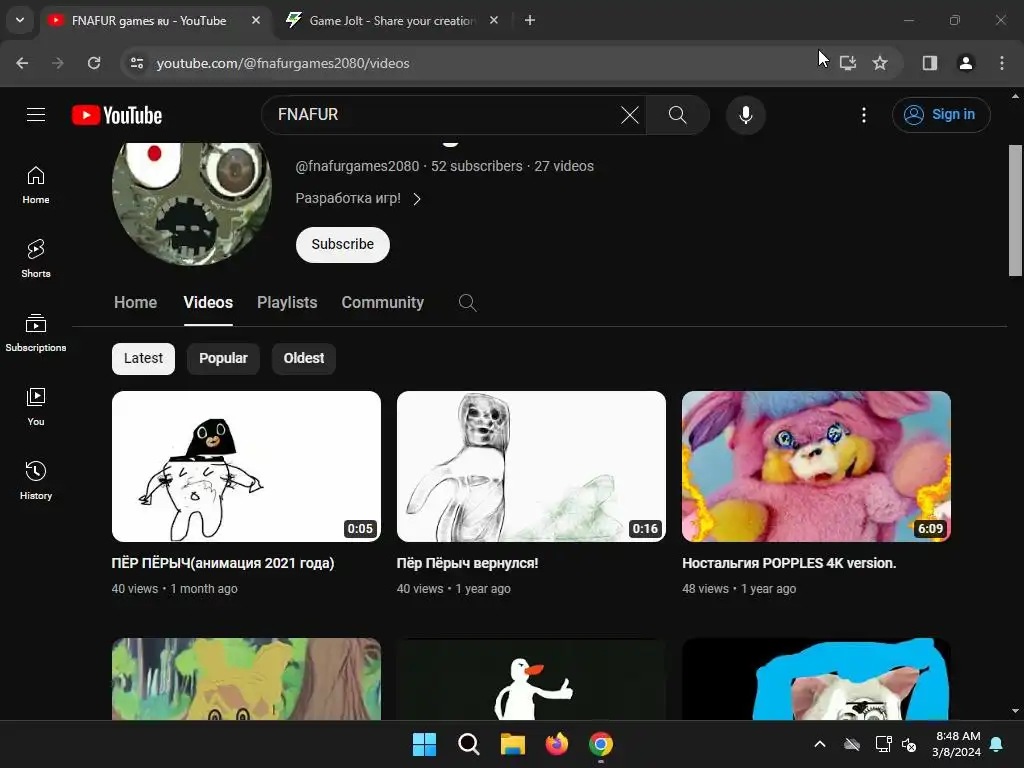Go back with the browser back arrow
The image size is (1024, 768).
click(22, 63)
